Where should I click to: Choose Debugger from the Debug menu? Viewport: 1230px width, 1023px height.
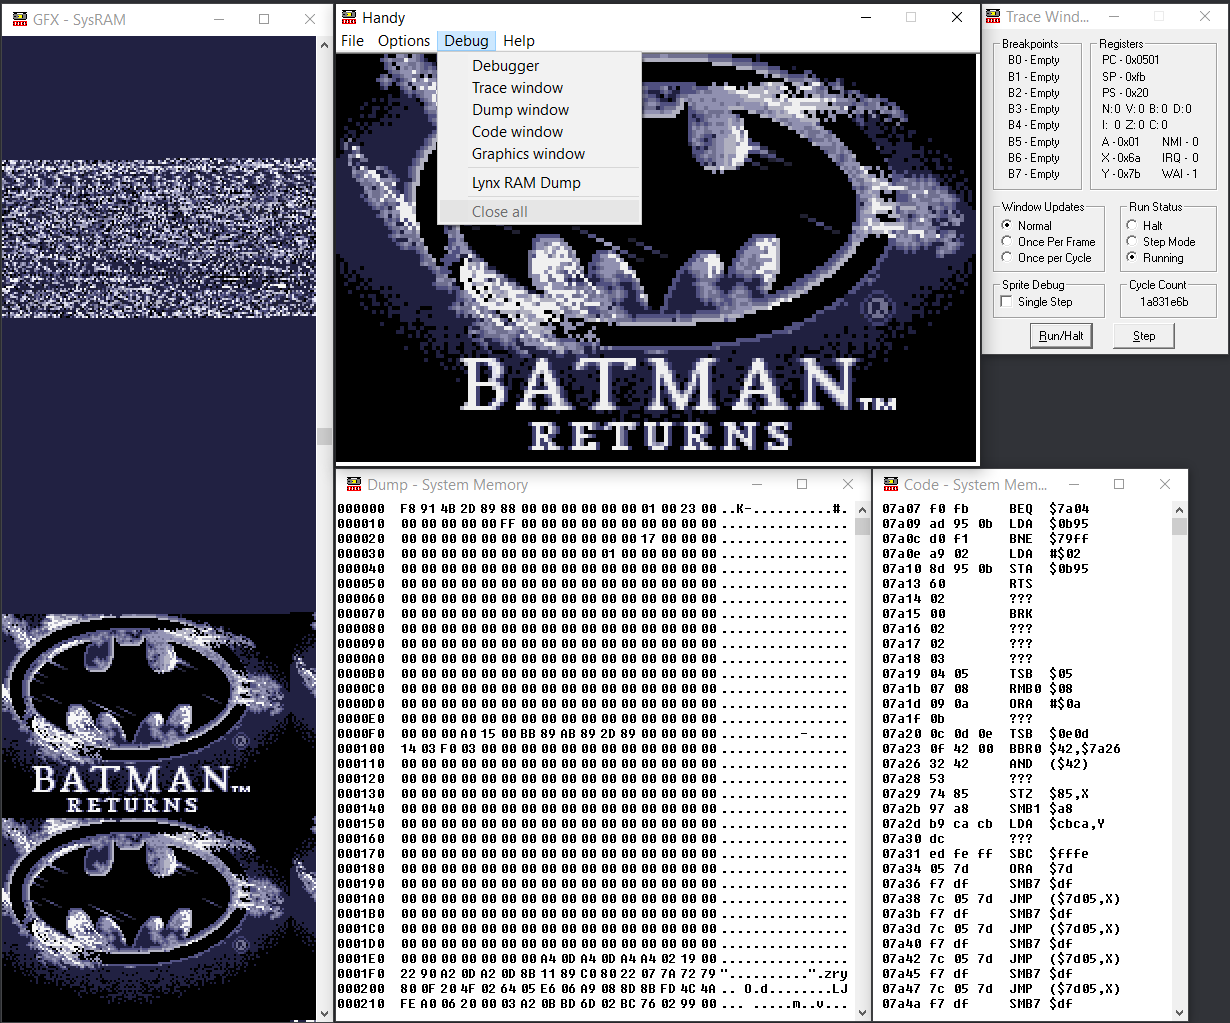tap(539, 66)
